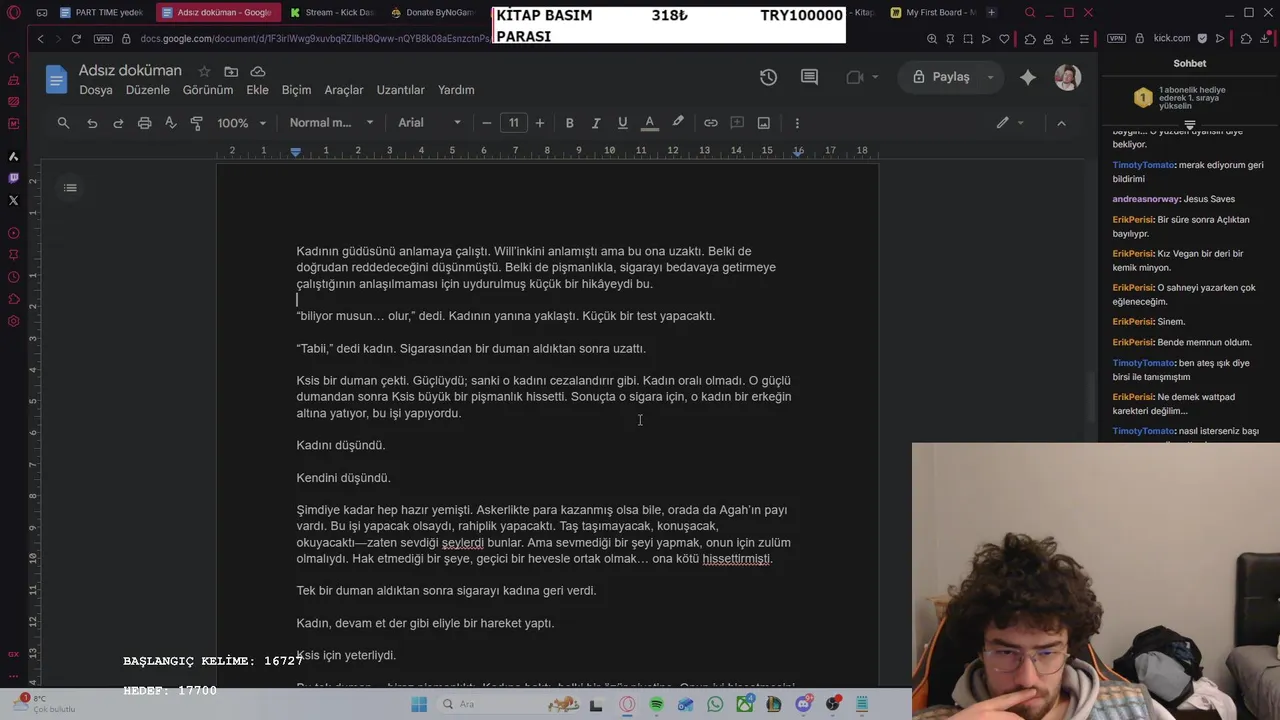Click andreasnorway username in chat
The width and height of the screenshot is (1280, 720).
click(1146, 199)
